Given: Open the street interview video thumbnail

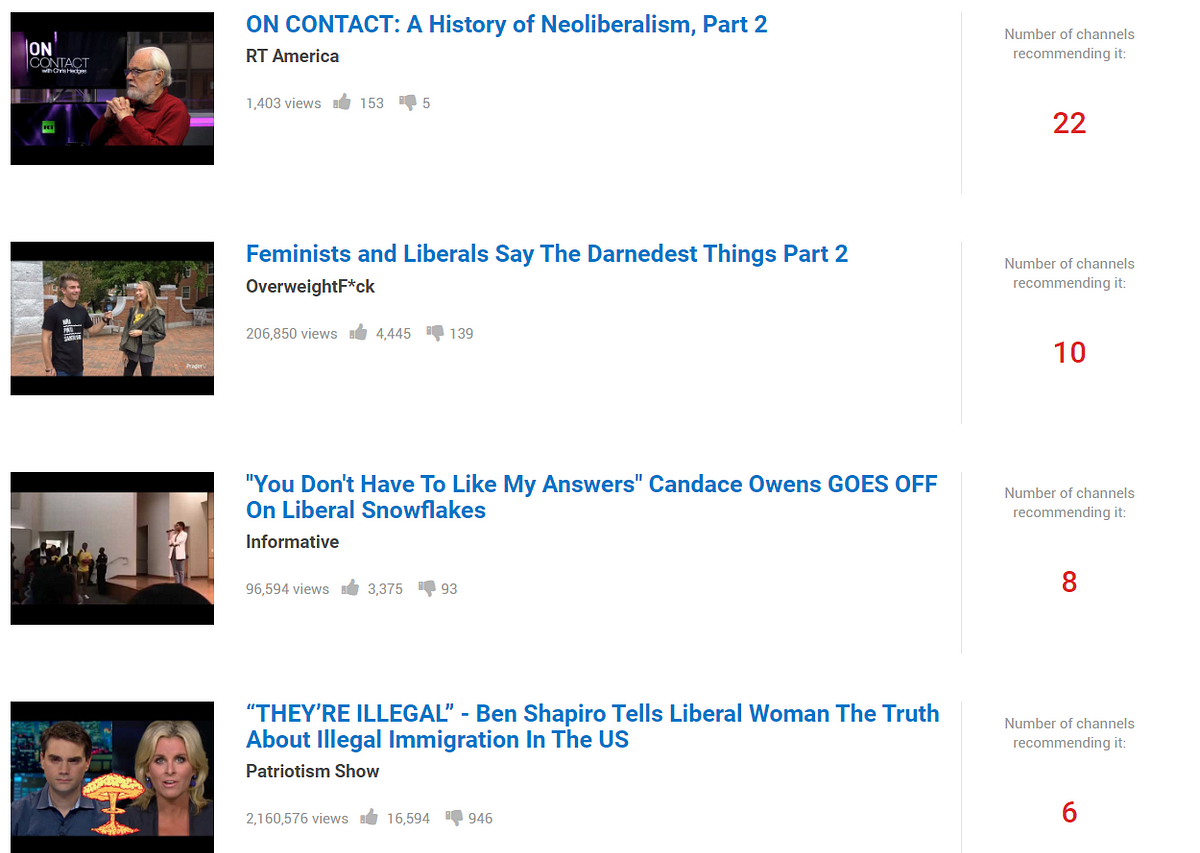Looking at the screenshot, I should tap(112, 318).
